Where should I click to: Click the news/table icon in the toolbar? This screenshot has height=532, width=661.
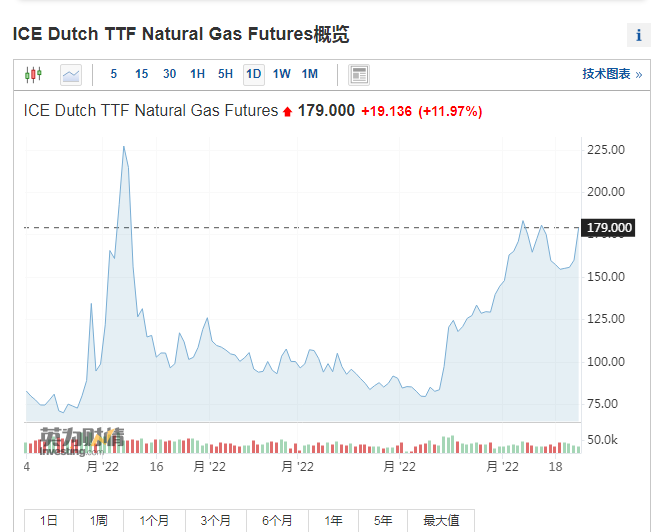359,74
